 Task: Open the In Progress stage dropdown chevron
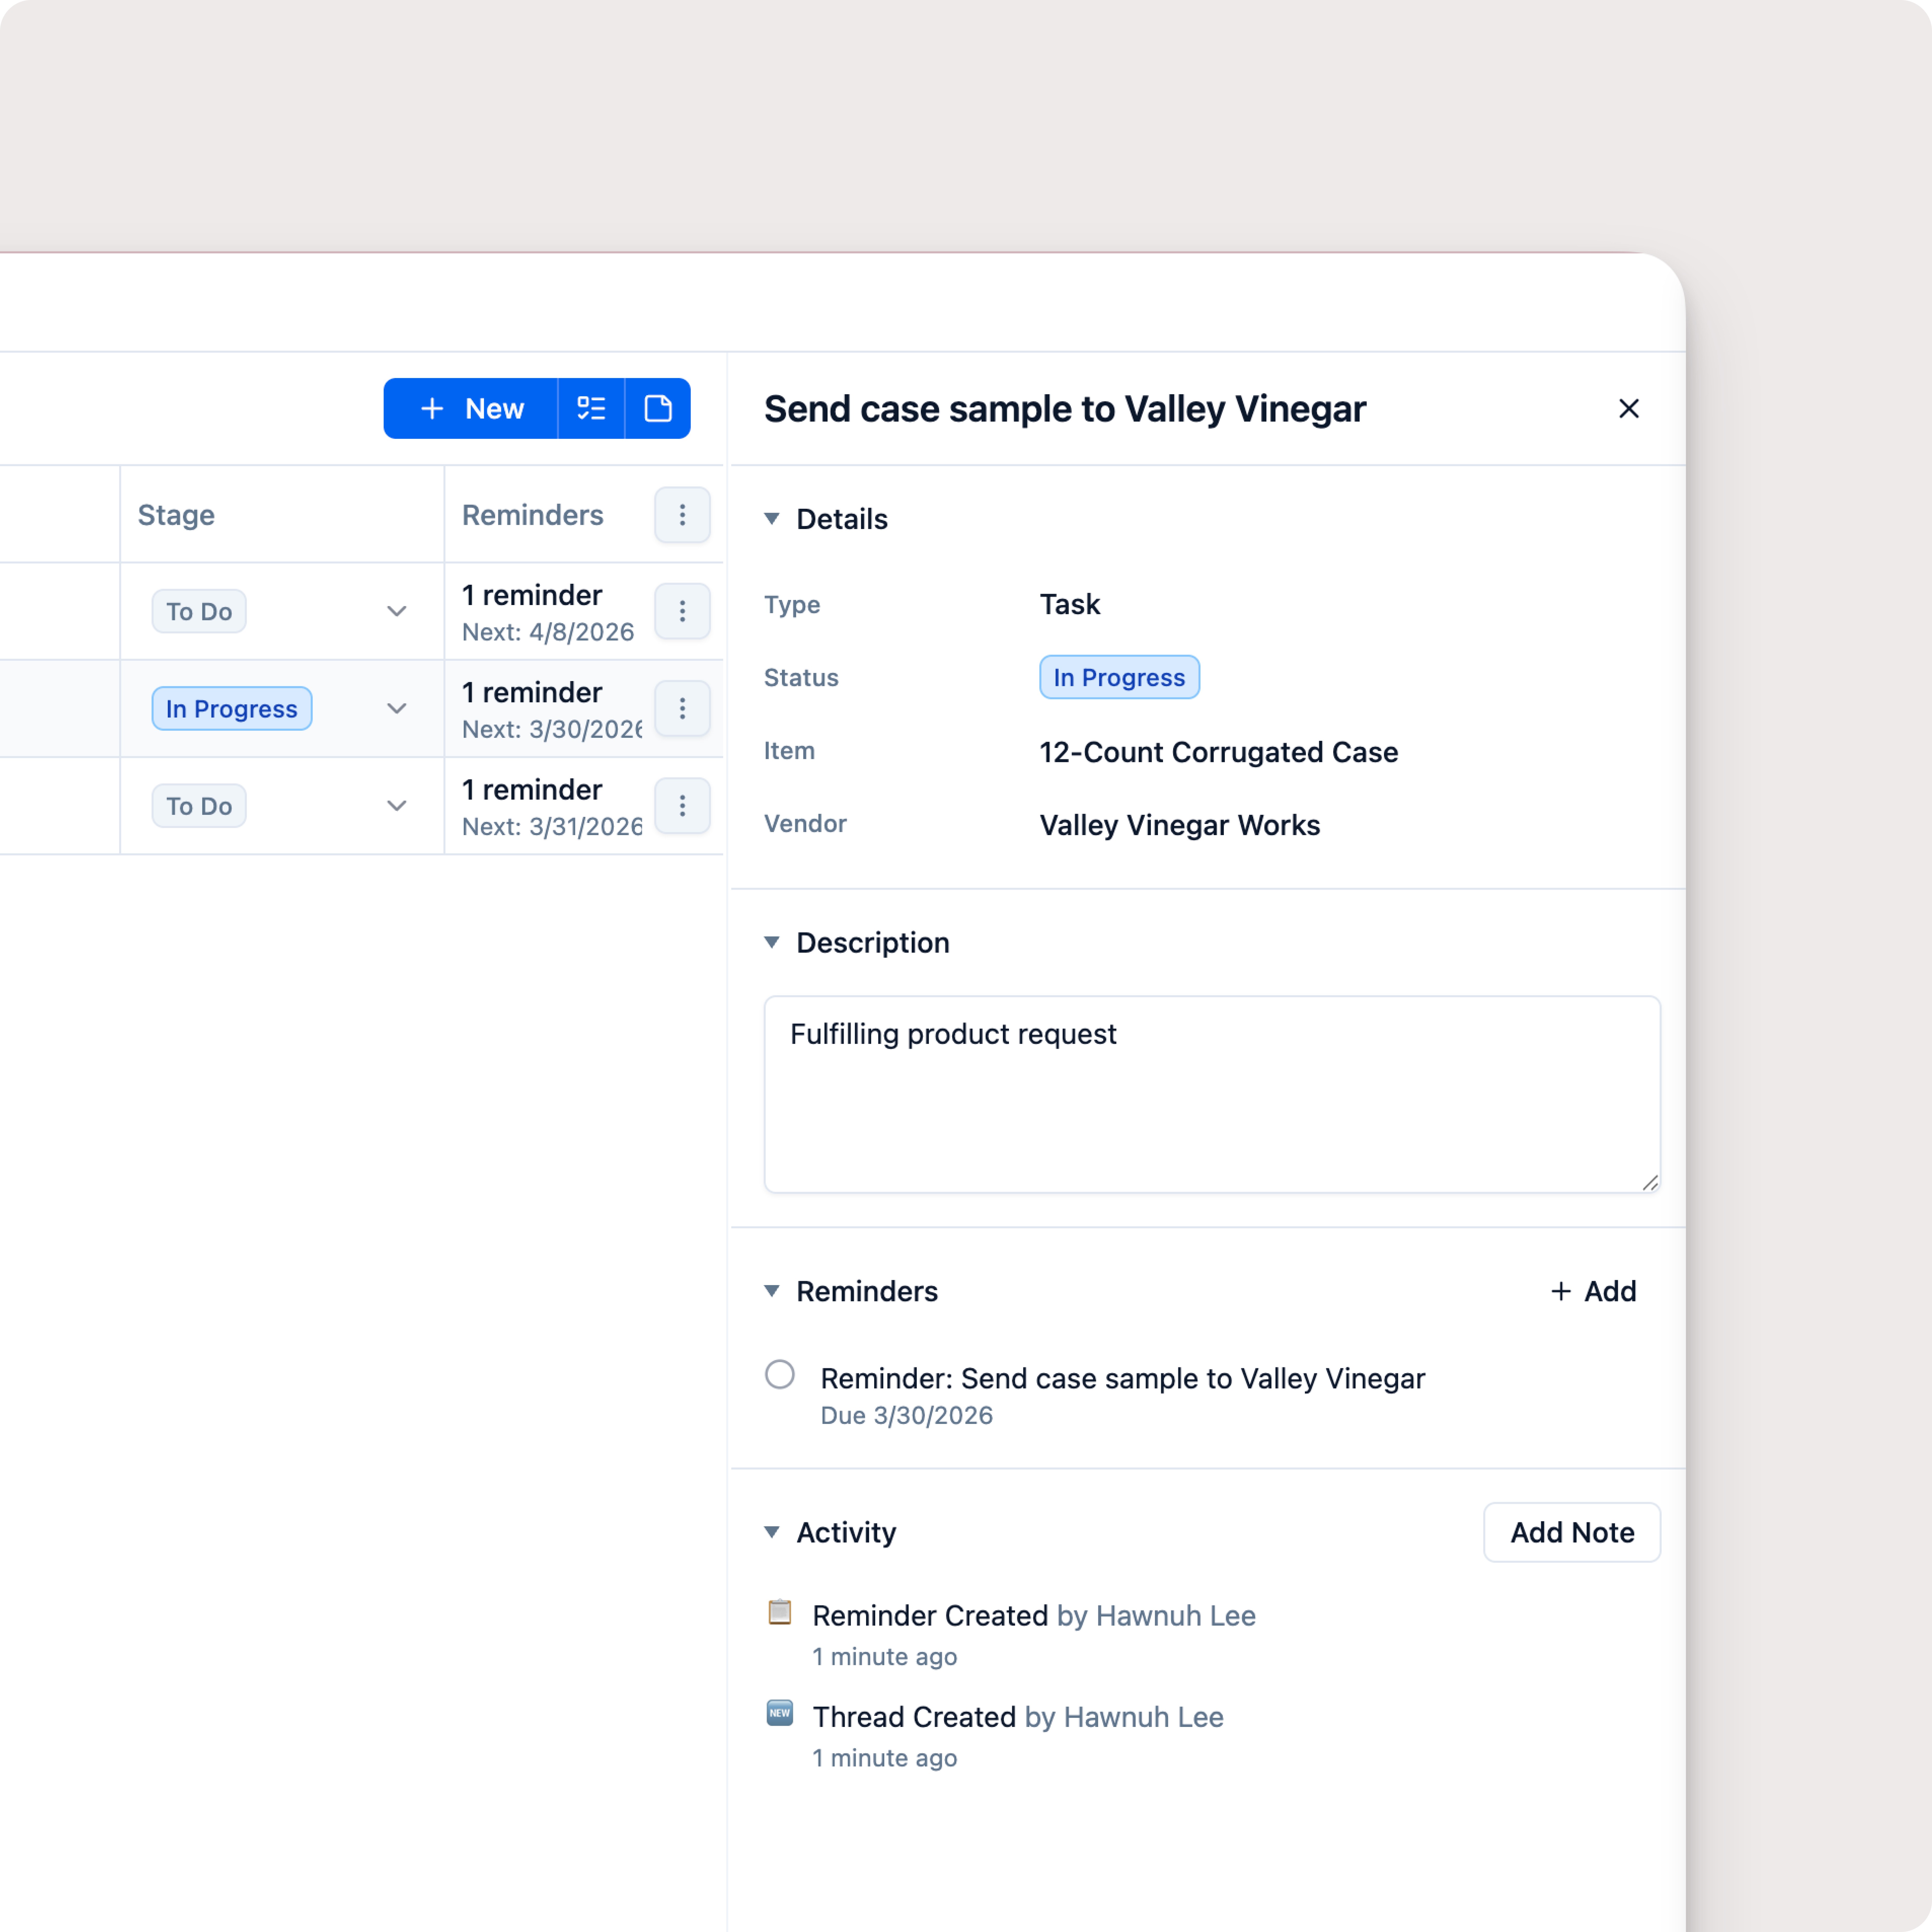tap(396, 708)
